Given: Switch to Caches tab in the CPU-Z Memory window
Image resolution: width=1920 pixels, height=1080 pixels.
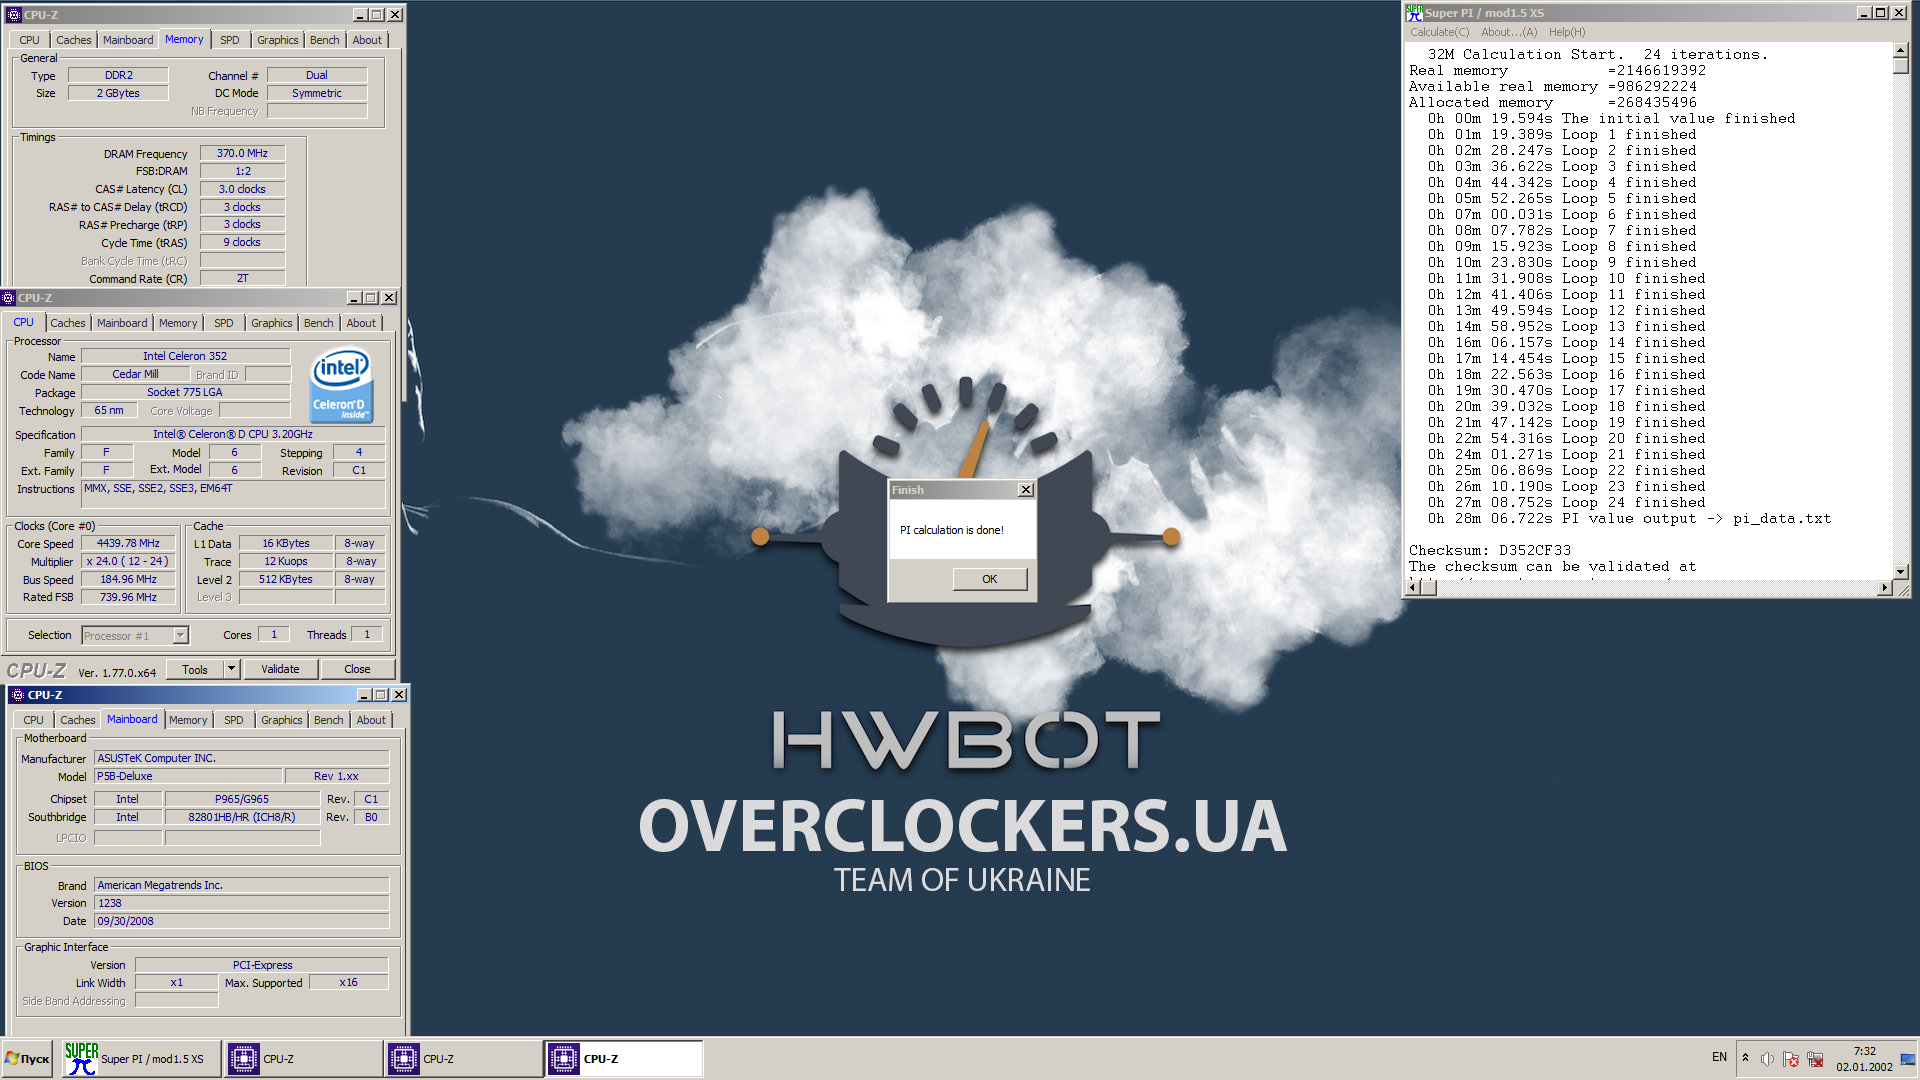Looking at the screenshot, I should tap(73, 40).
